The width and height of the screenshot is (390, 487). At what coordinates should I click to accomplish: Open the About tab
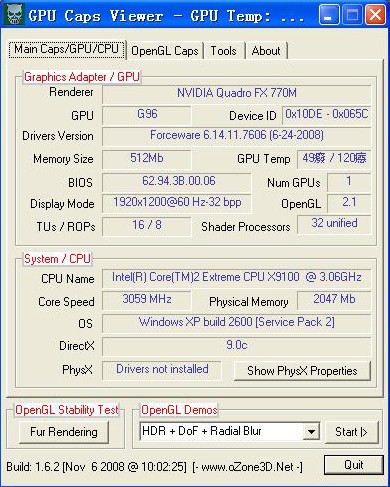click(x=266, y=51)
